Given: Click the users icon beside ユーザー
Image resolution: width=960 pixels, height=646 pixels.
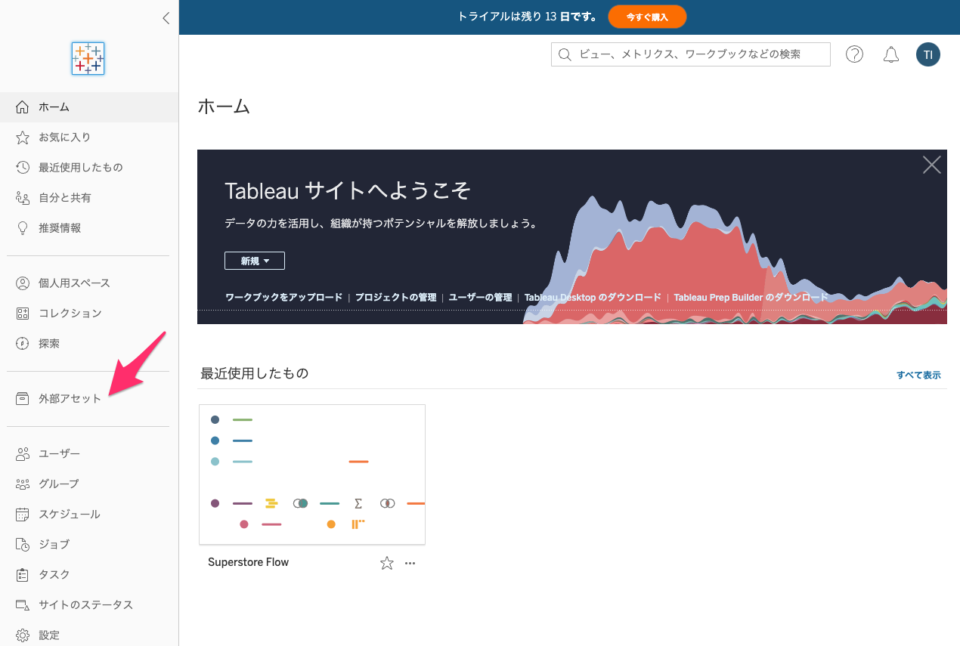Looking at the screenshot, I should click(x=22, y=454).
